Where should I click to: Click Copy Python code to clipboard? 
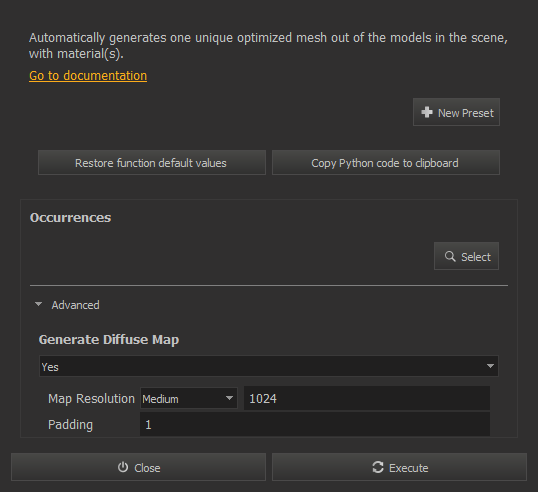386,163
